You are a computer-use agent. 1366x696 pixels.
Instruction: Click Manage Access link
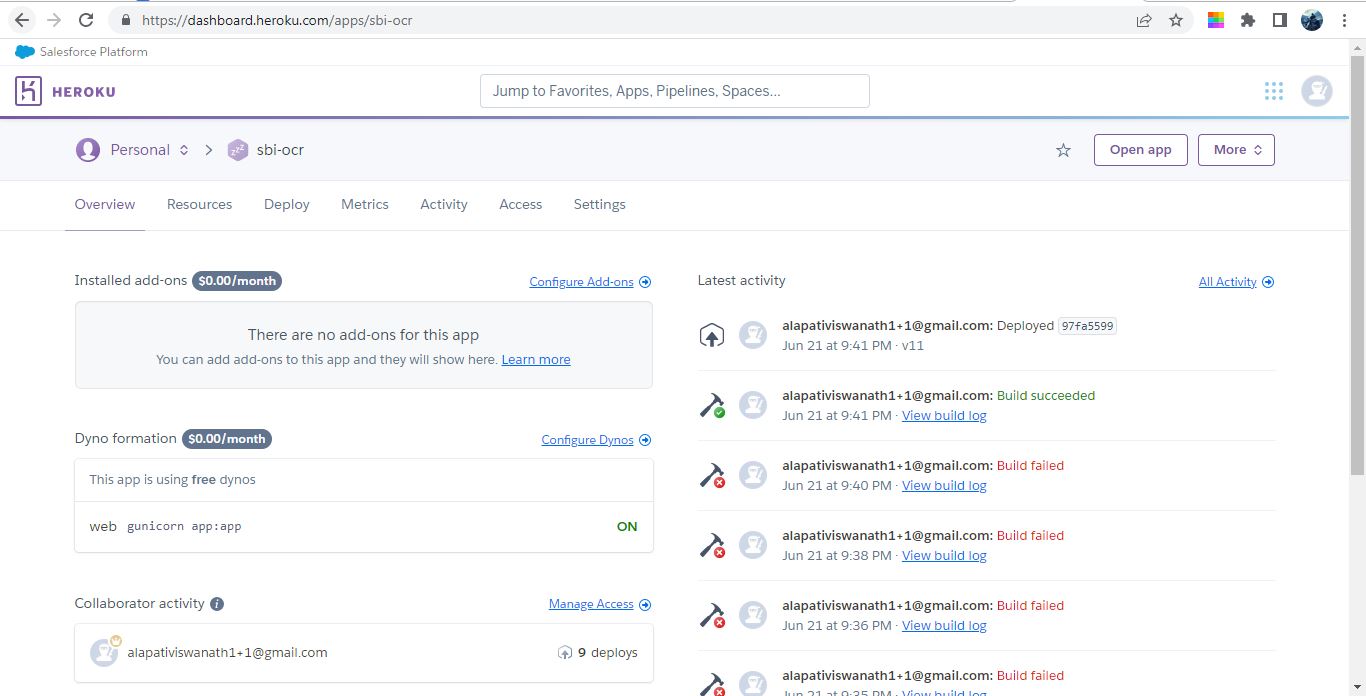[600, 604]
